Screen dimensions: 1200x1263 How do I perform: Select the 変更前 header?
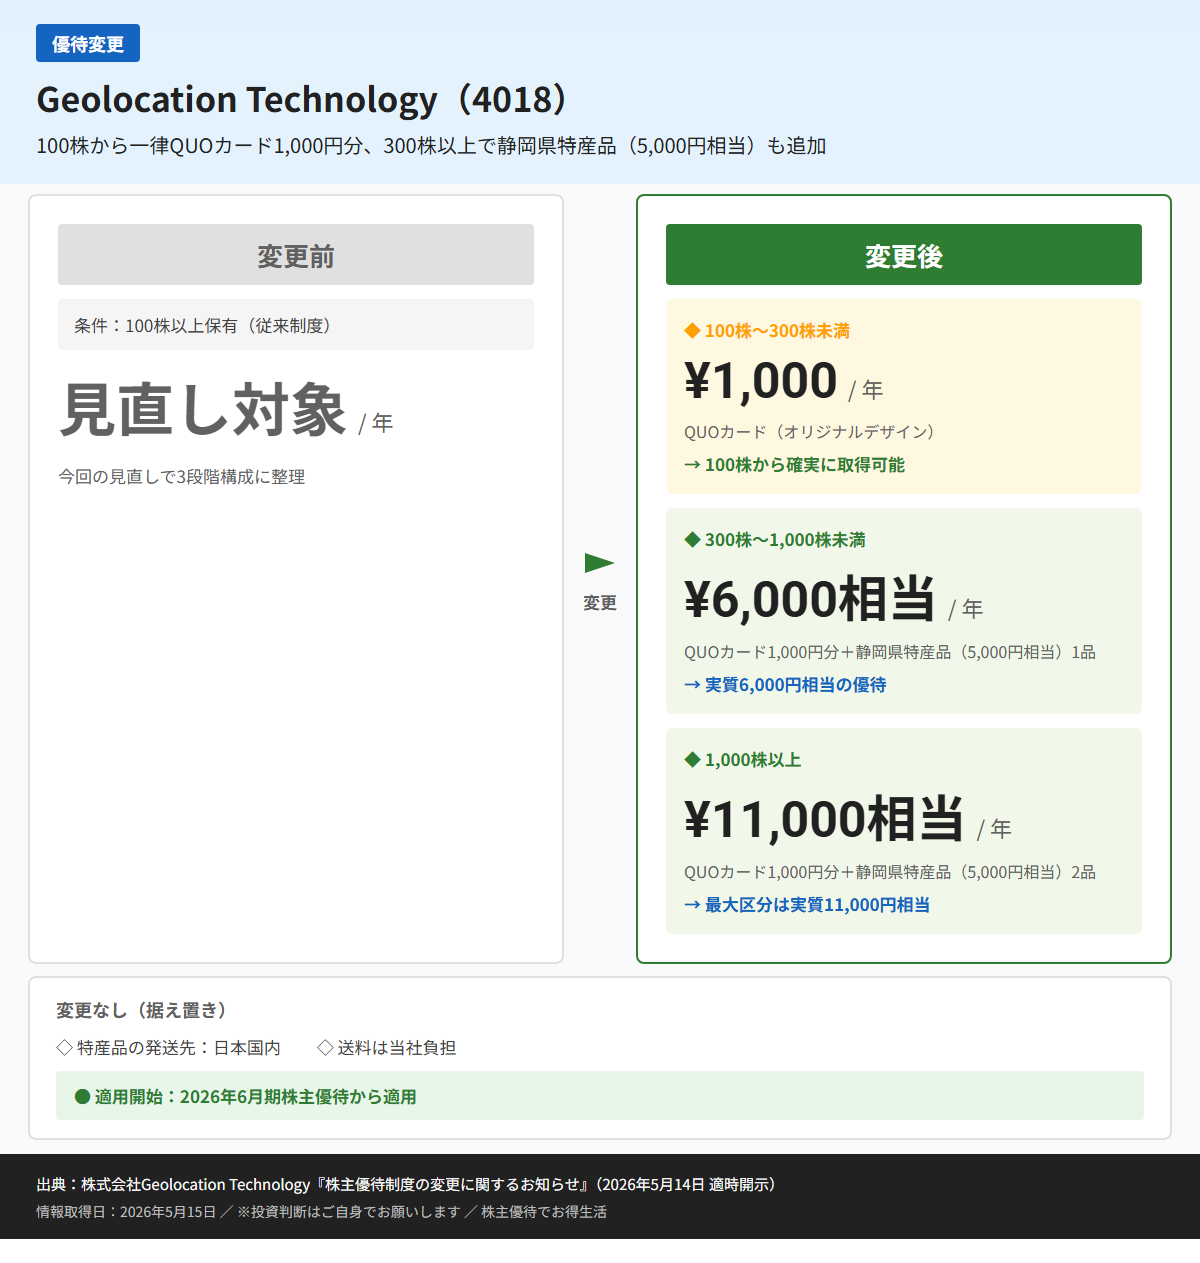coord(296,255)
